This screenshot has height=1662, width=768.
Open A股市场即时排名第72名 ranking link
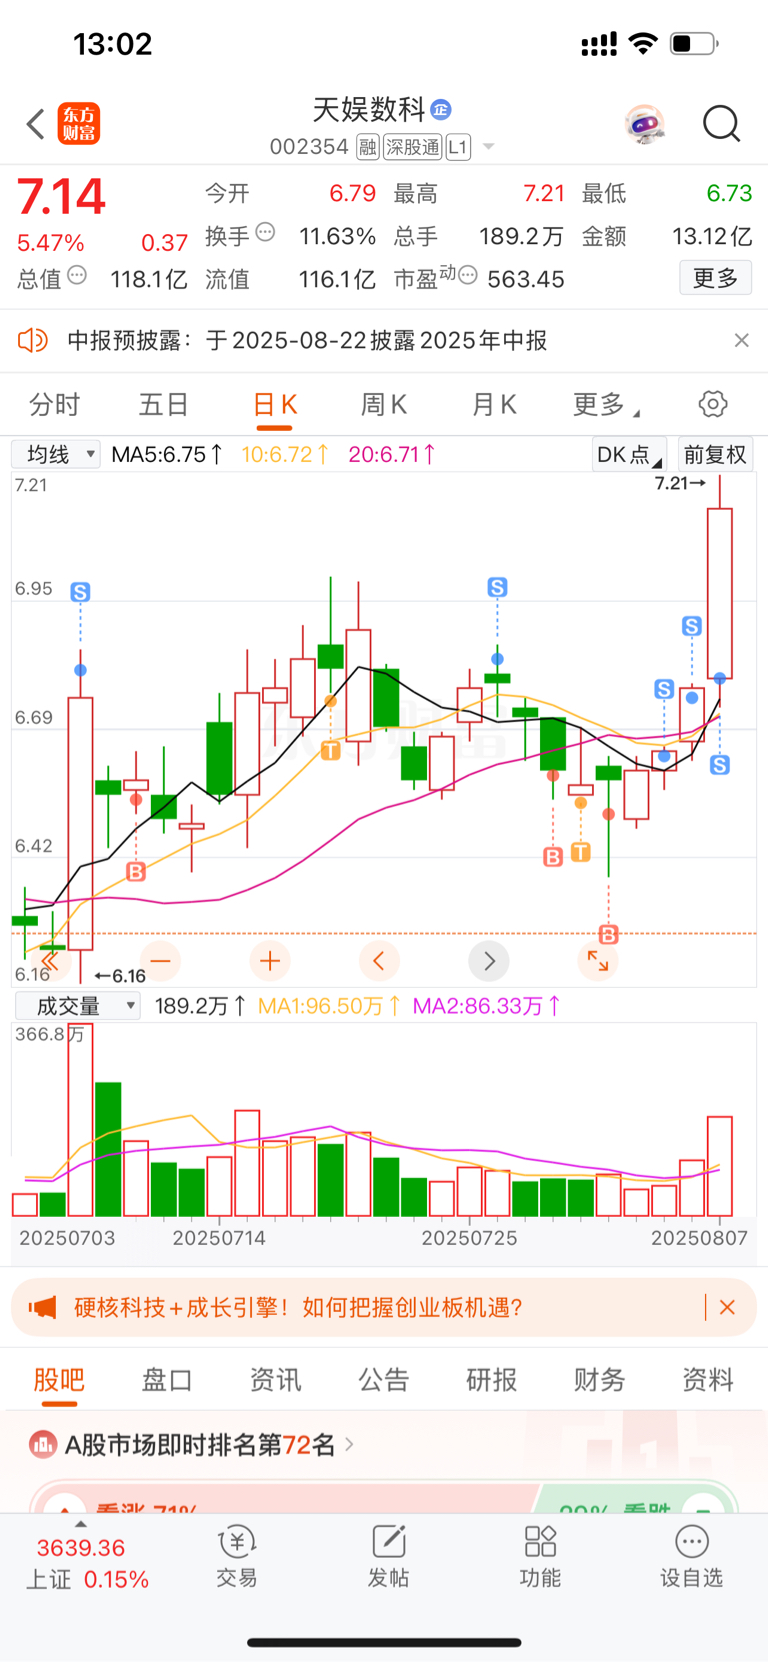tap(210, 1444)
